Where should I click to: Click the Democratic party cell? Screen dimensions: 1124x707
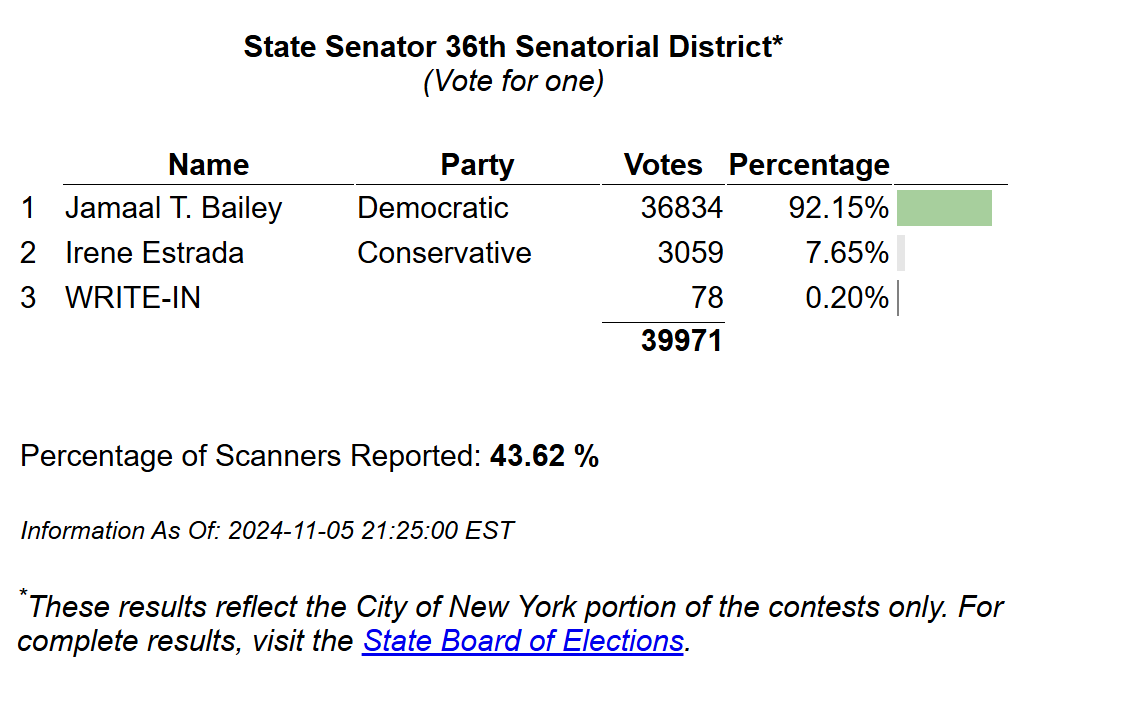[433, 208]
